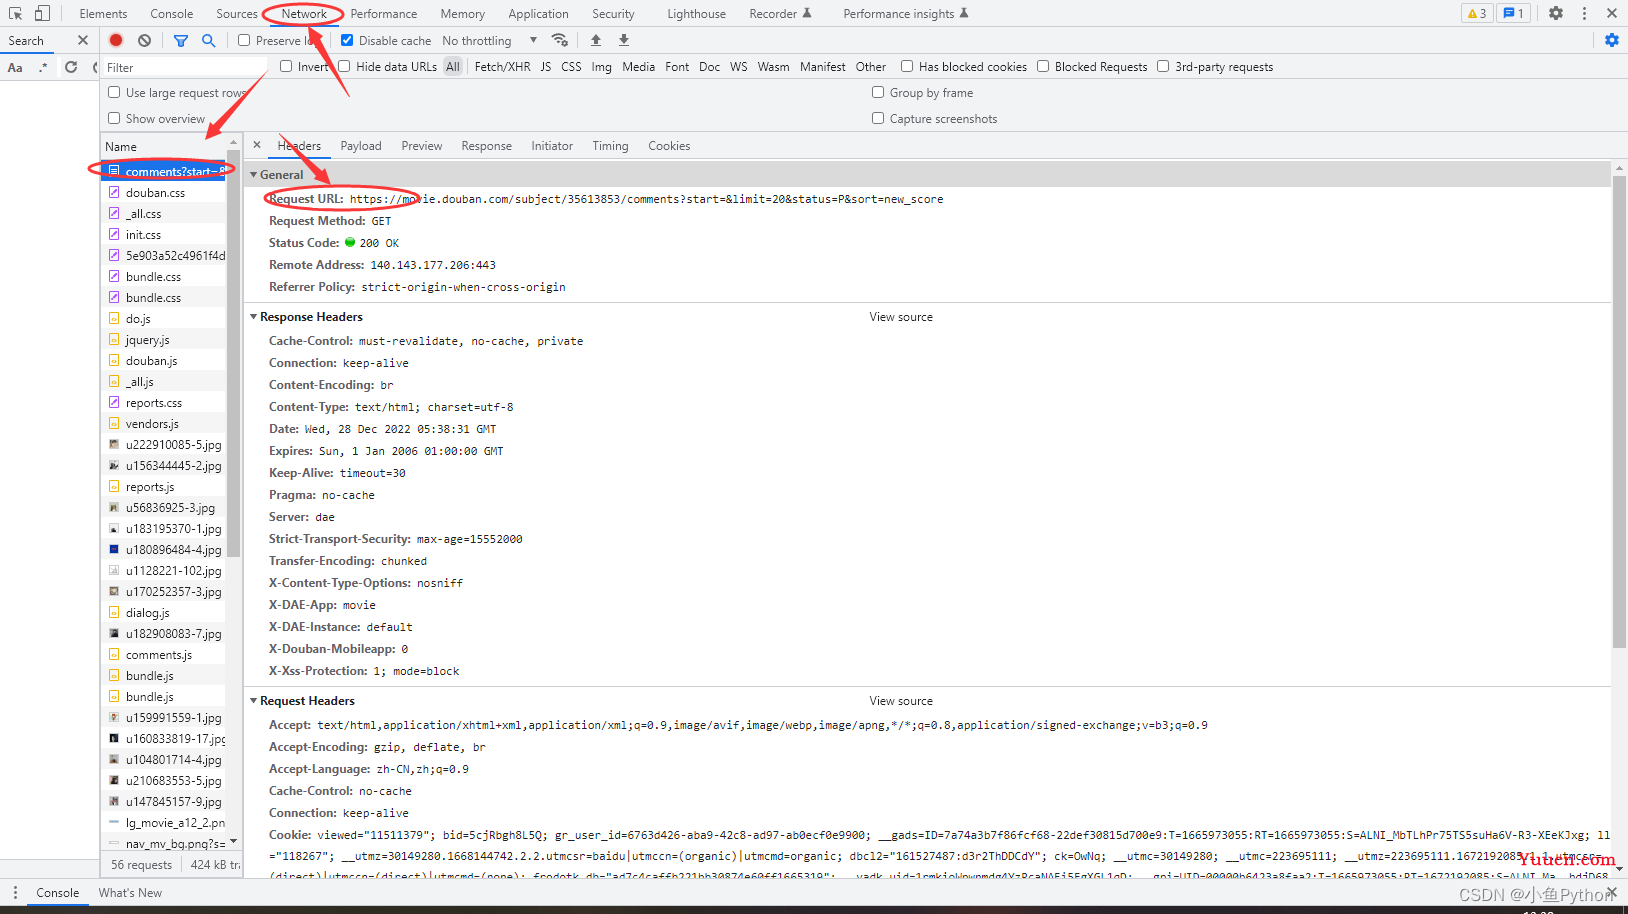Import HAR file upload icon
This screenshot has width=1628, height=914.
click(x=596, y=40)
